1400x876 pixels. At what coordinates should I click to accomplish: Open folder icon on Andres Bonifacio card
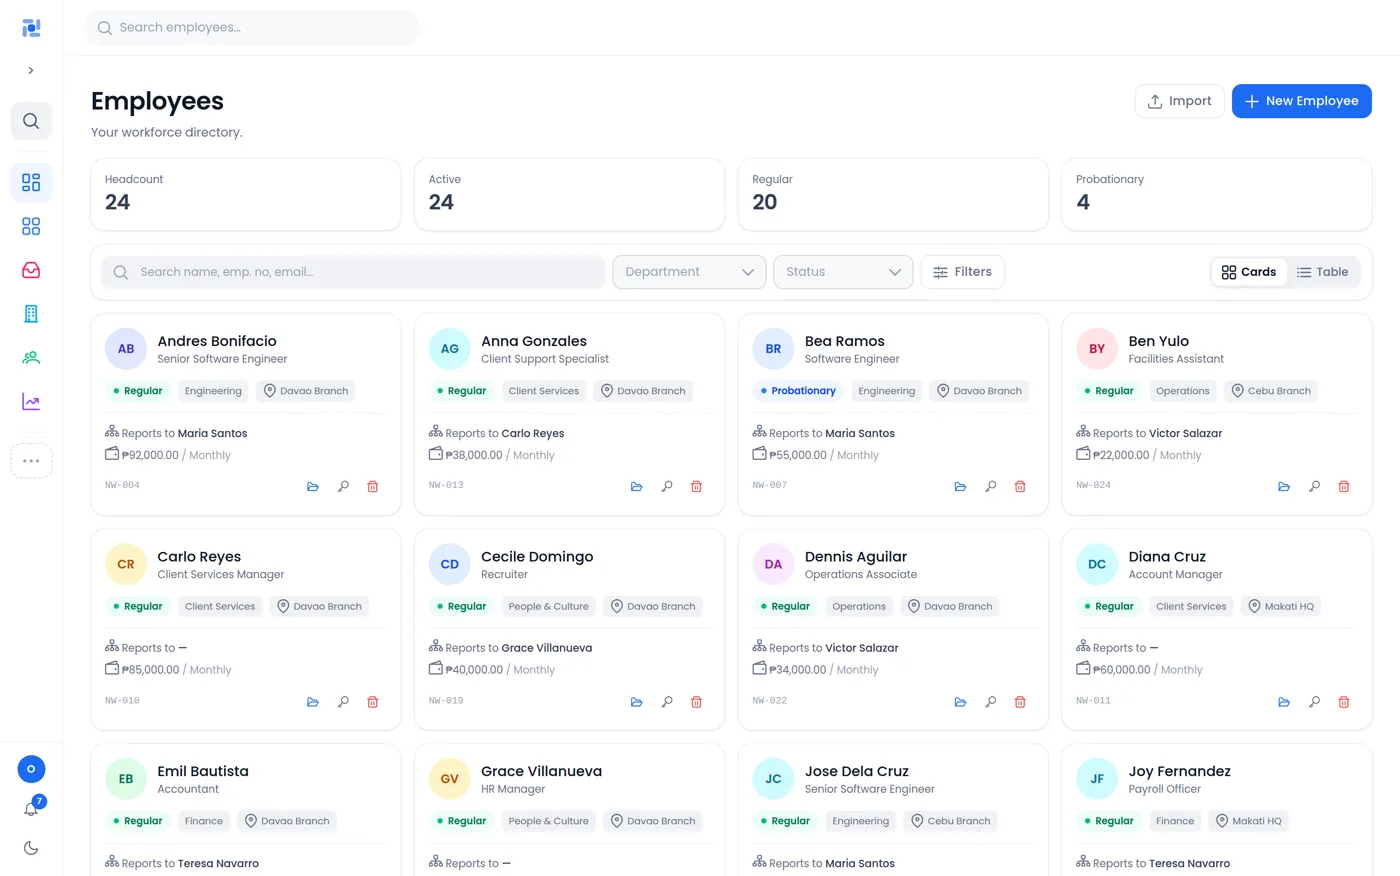[x=313, y=487]
